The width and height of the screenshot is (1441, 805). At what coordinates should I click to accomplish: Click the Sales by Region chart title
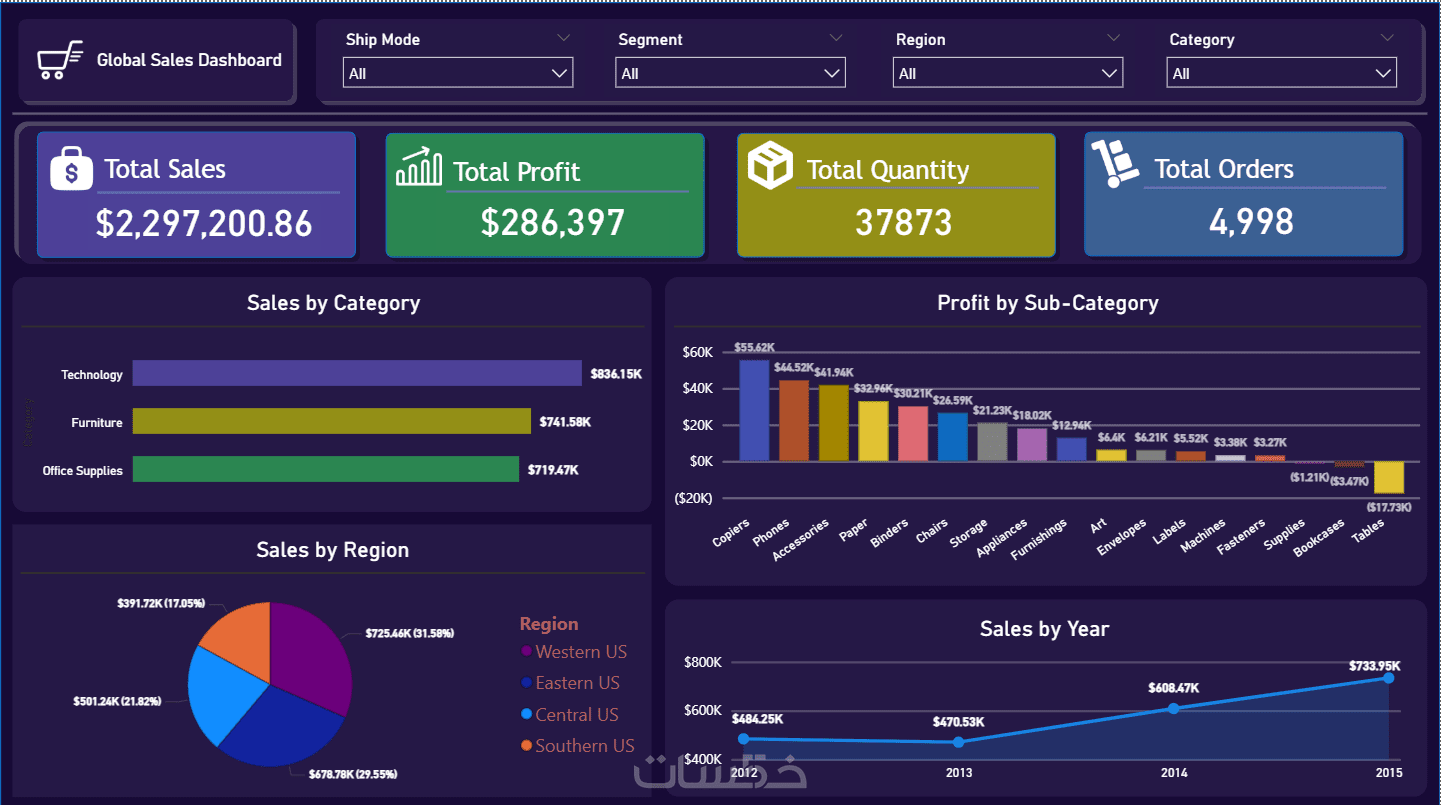(332, 550)
